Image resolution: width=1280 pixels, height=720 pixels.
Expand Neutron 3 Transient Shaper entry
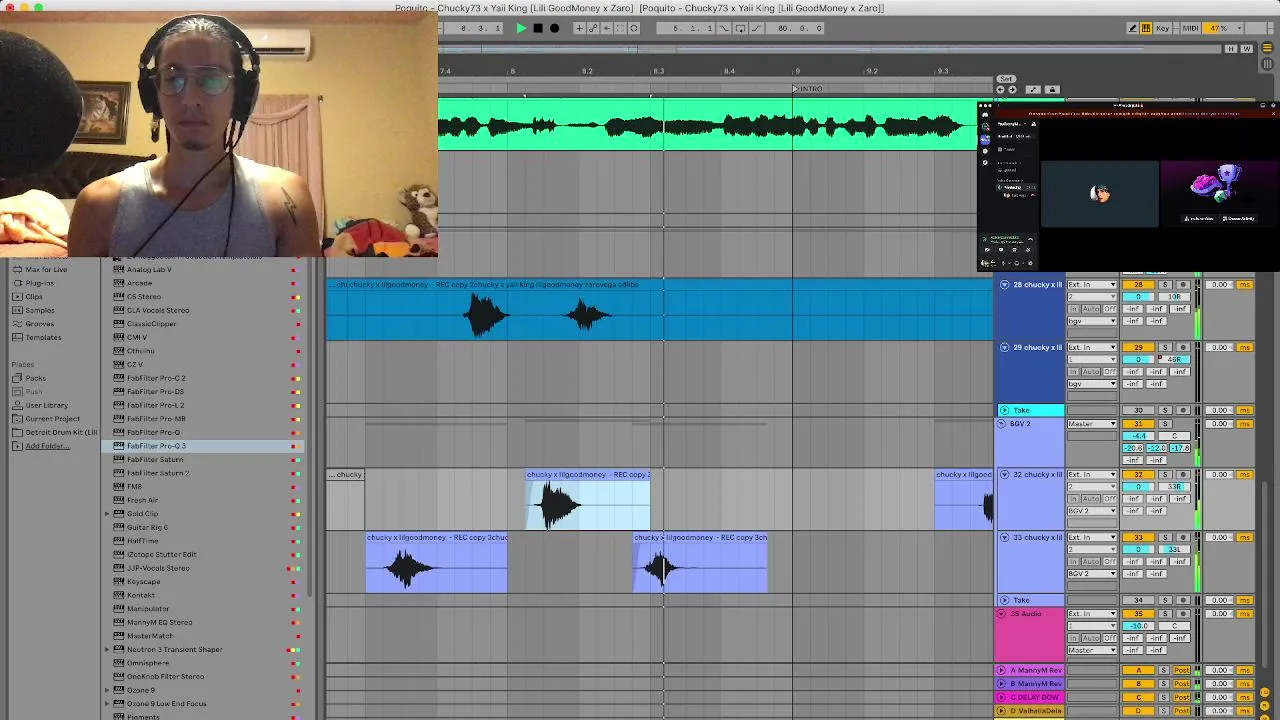tap(107, 650)
